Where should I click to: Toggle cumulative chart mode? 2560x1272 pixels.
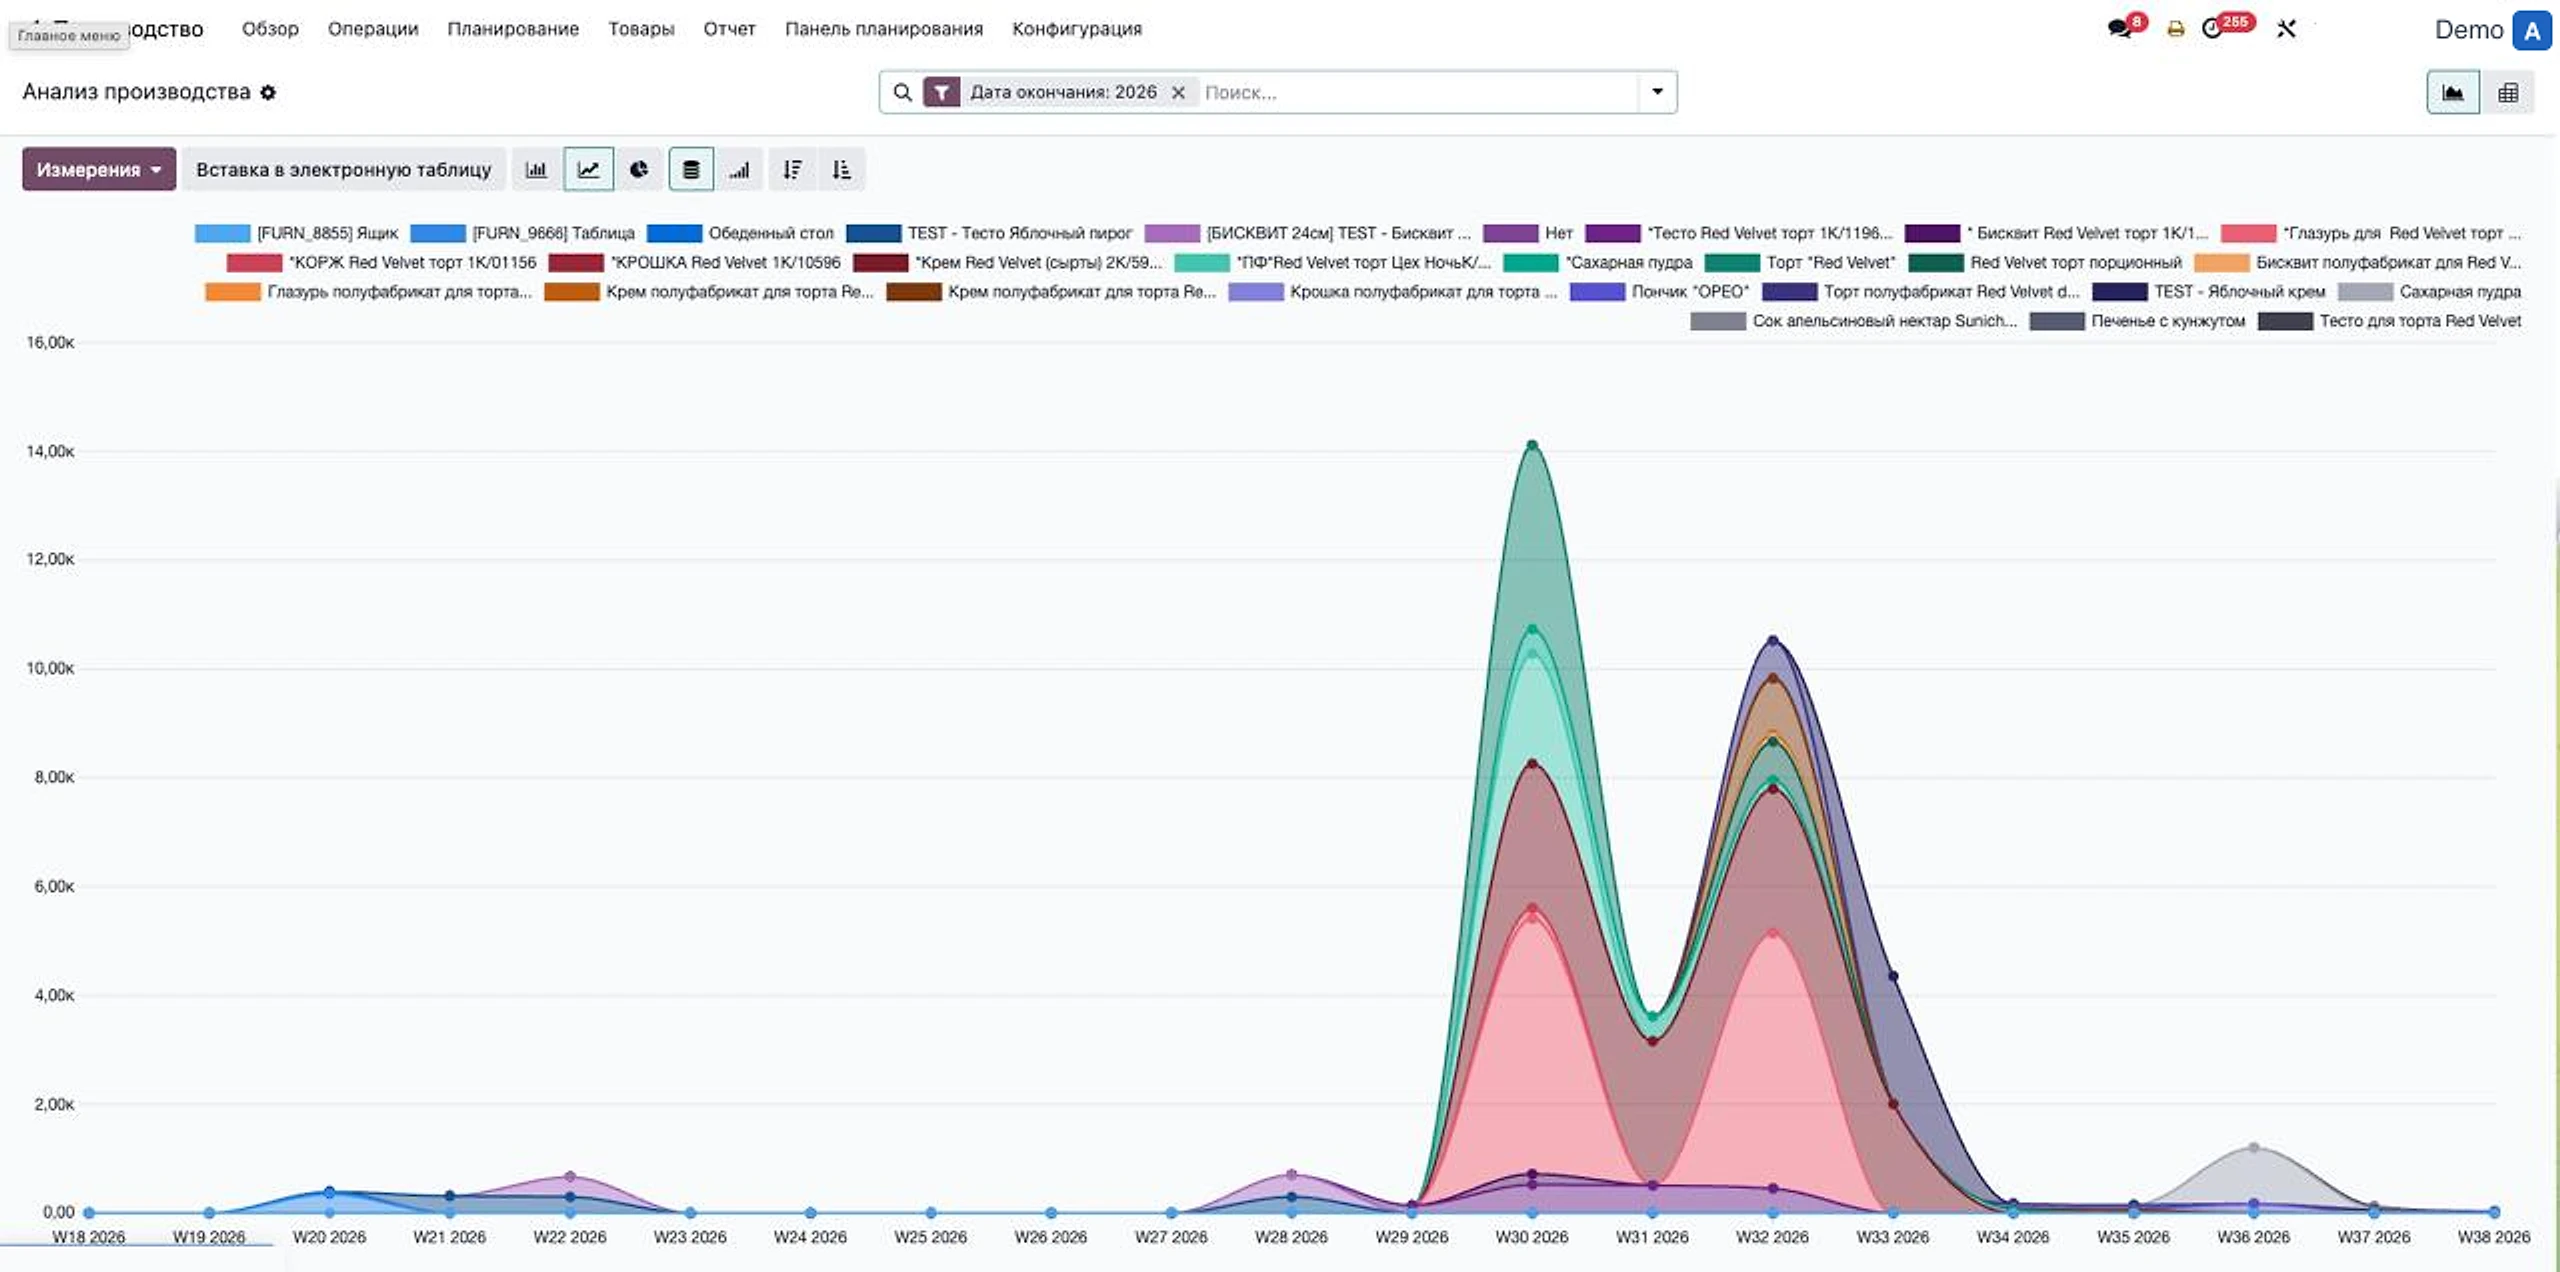[x=740, y=170]
